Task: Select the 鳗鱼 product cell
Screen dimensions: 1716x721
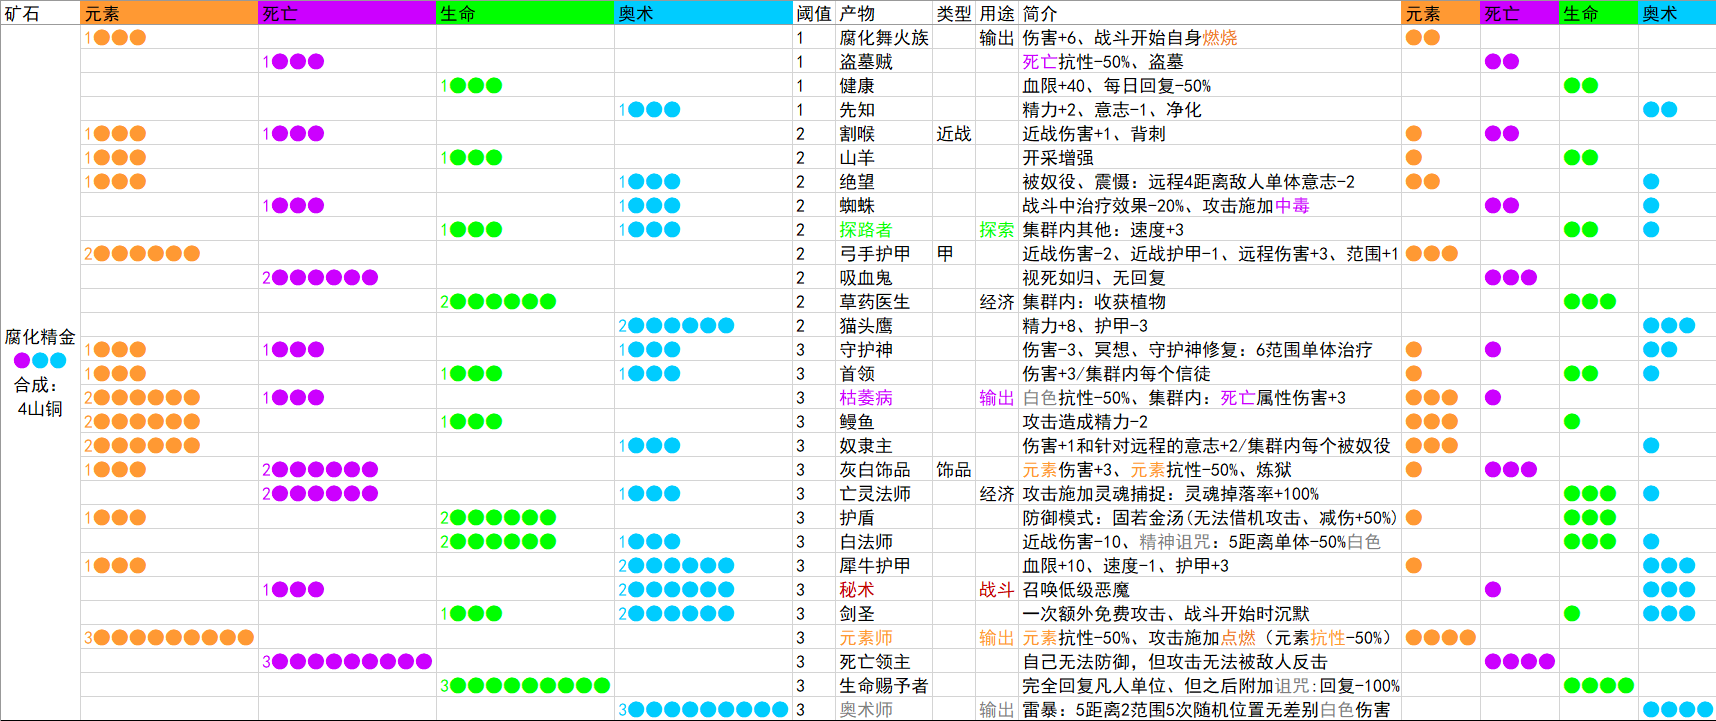Action: (x=884, y=421)
